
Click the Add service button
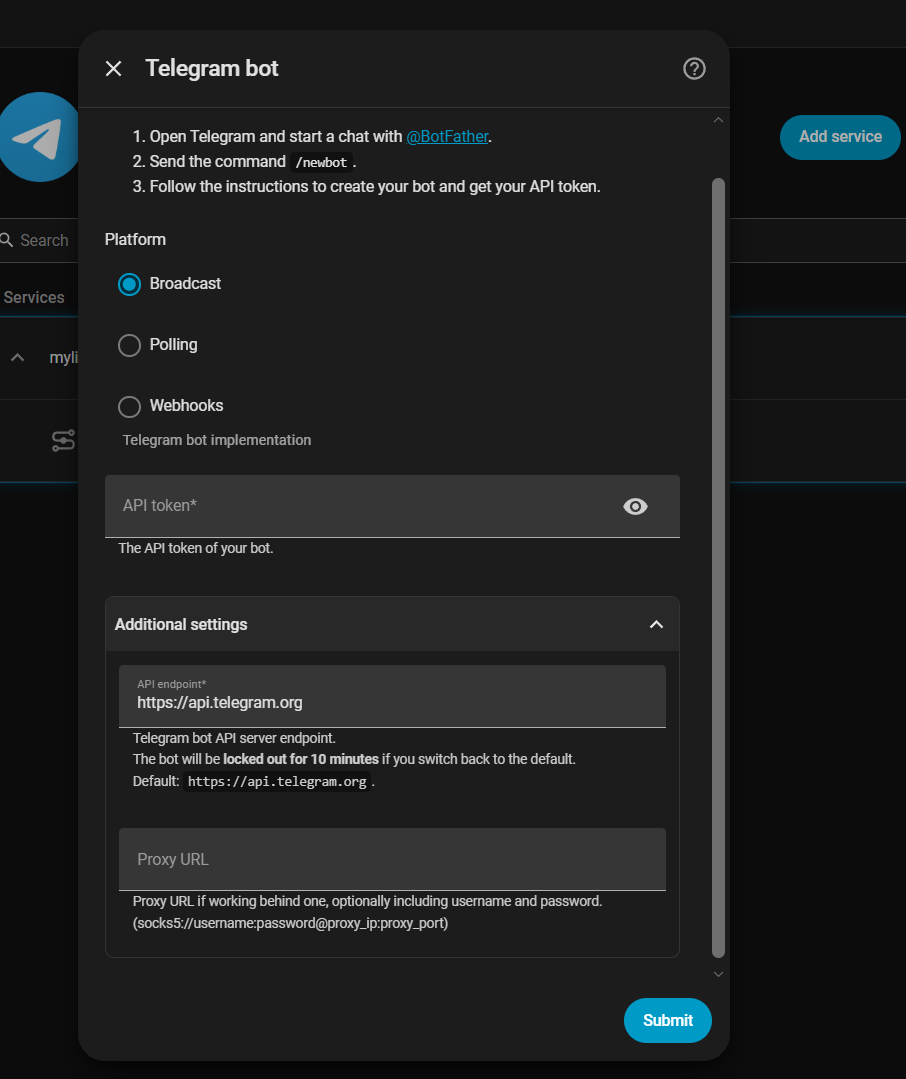(840, 137)
